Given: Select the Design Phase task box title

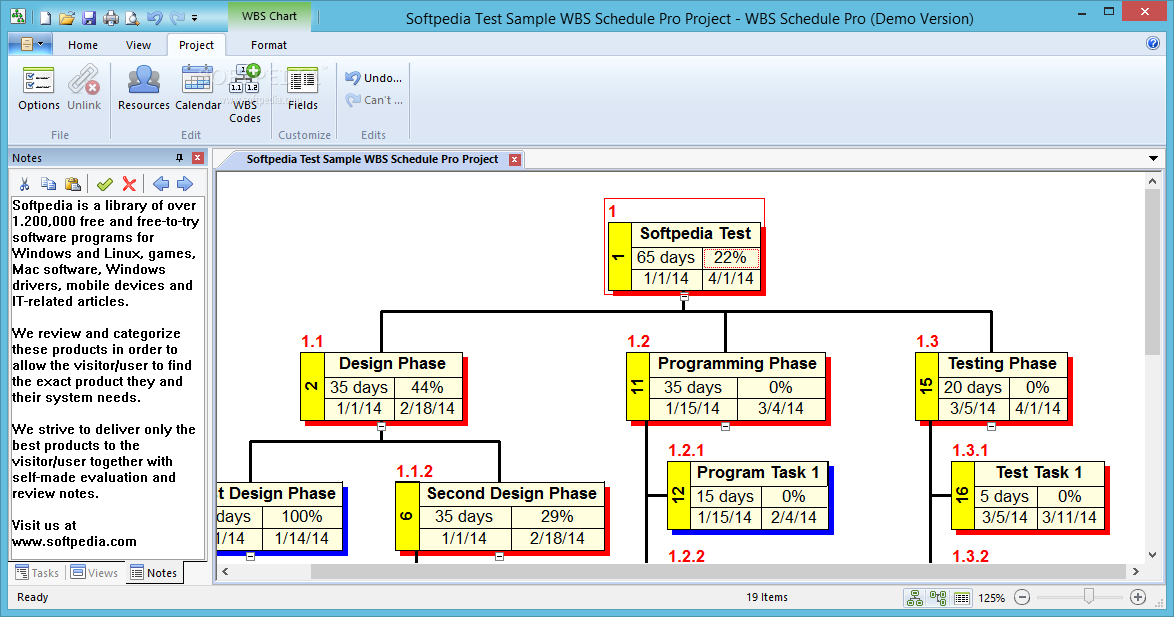Looking at the screenshot, I should pyautogui.click(x=392, y=364).
